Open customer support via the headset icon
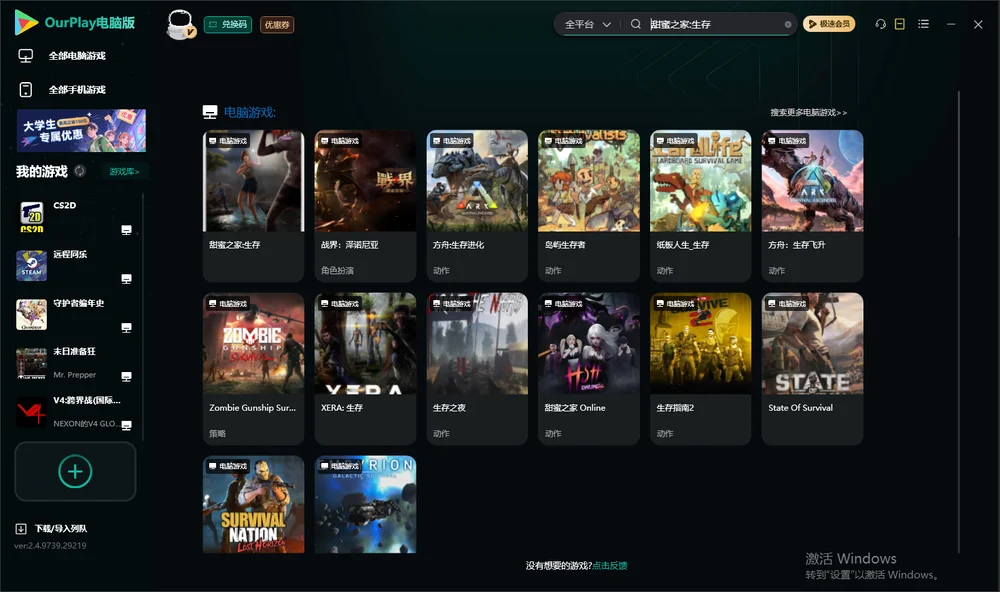The width and height of the screenshot is (1000, 592). [881, 24]
